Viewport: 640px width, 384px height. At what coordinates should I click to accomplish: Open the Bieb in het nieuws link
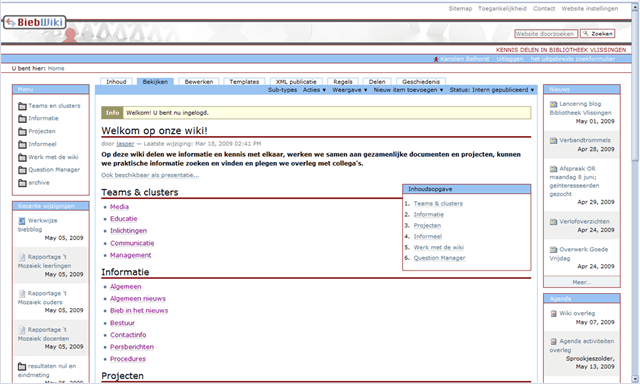[139, 311]
